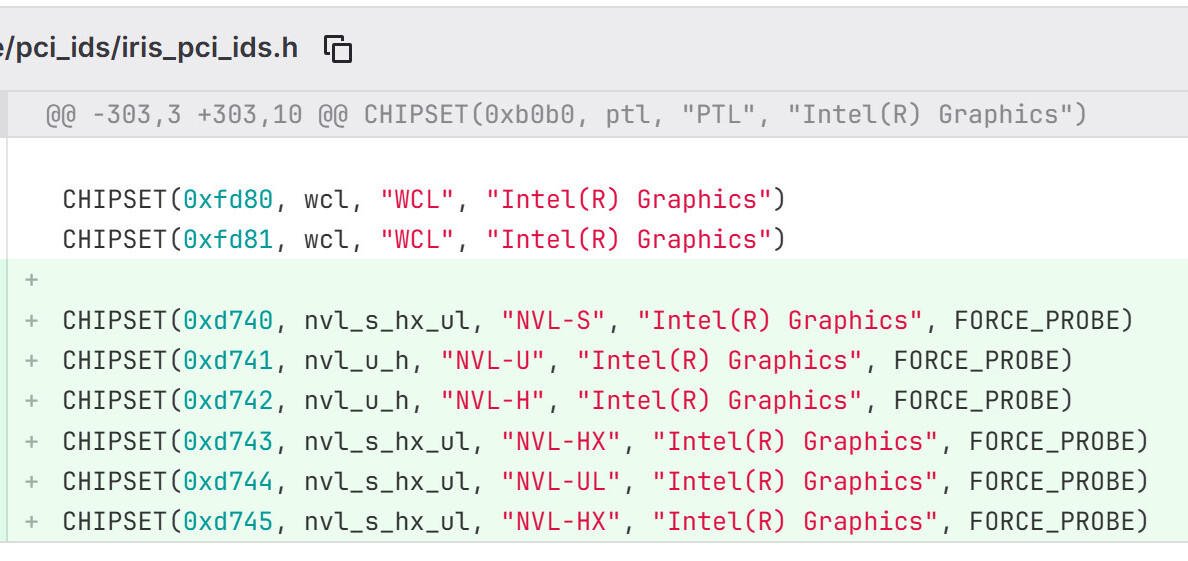Open the iris_pci_ids.h file path link
Viewport: 1188px width, 561px height.
150,48
